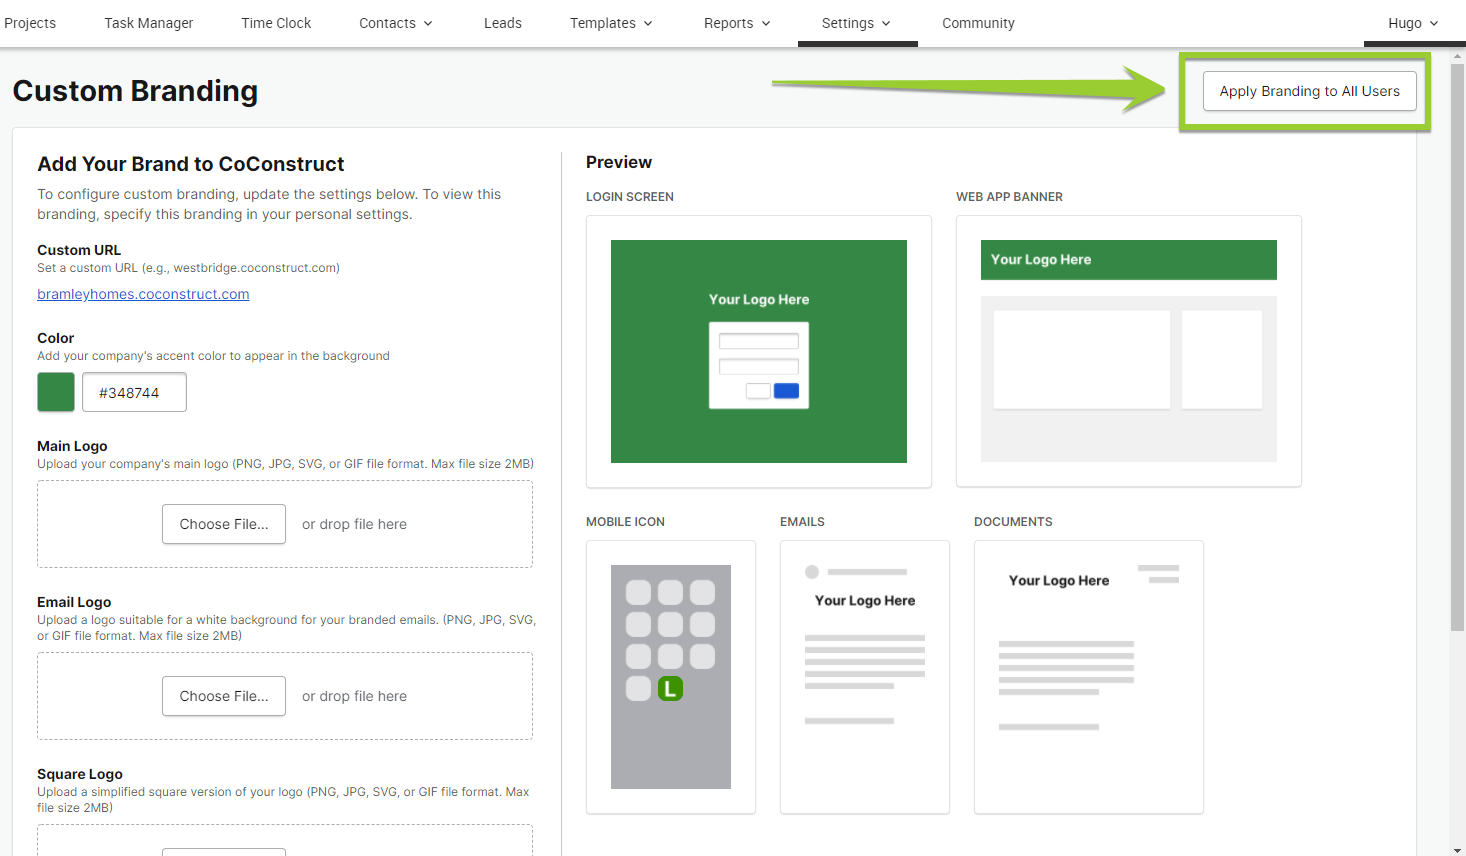Image resolution: width=1466 pixels, height=856 pixels.
Task: Go to the Community page
Action: click(x=978, y=23)
